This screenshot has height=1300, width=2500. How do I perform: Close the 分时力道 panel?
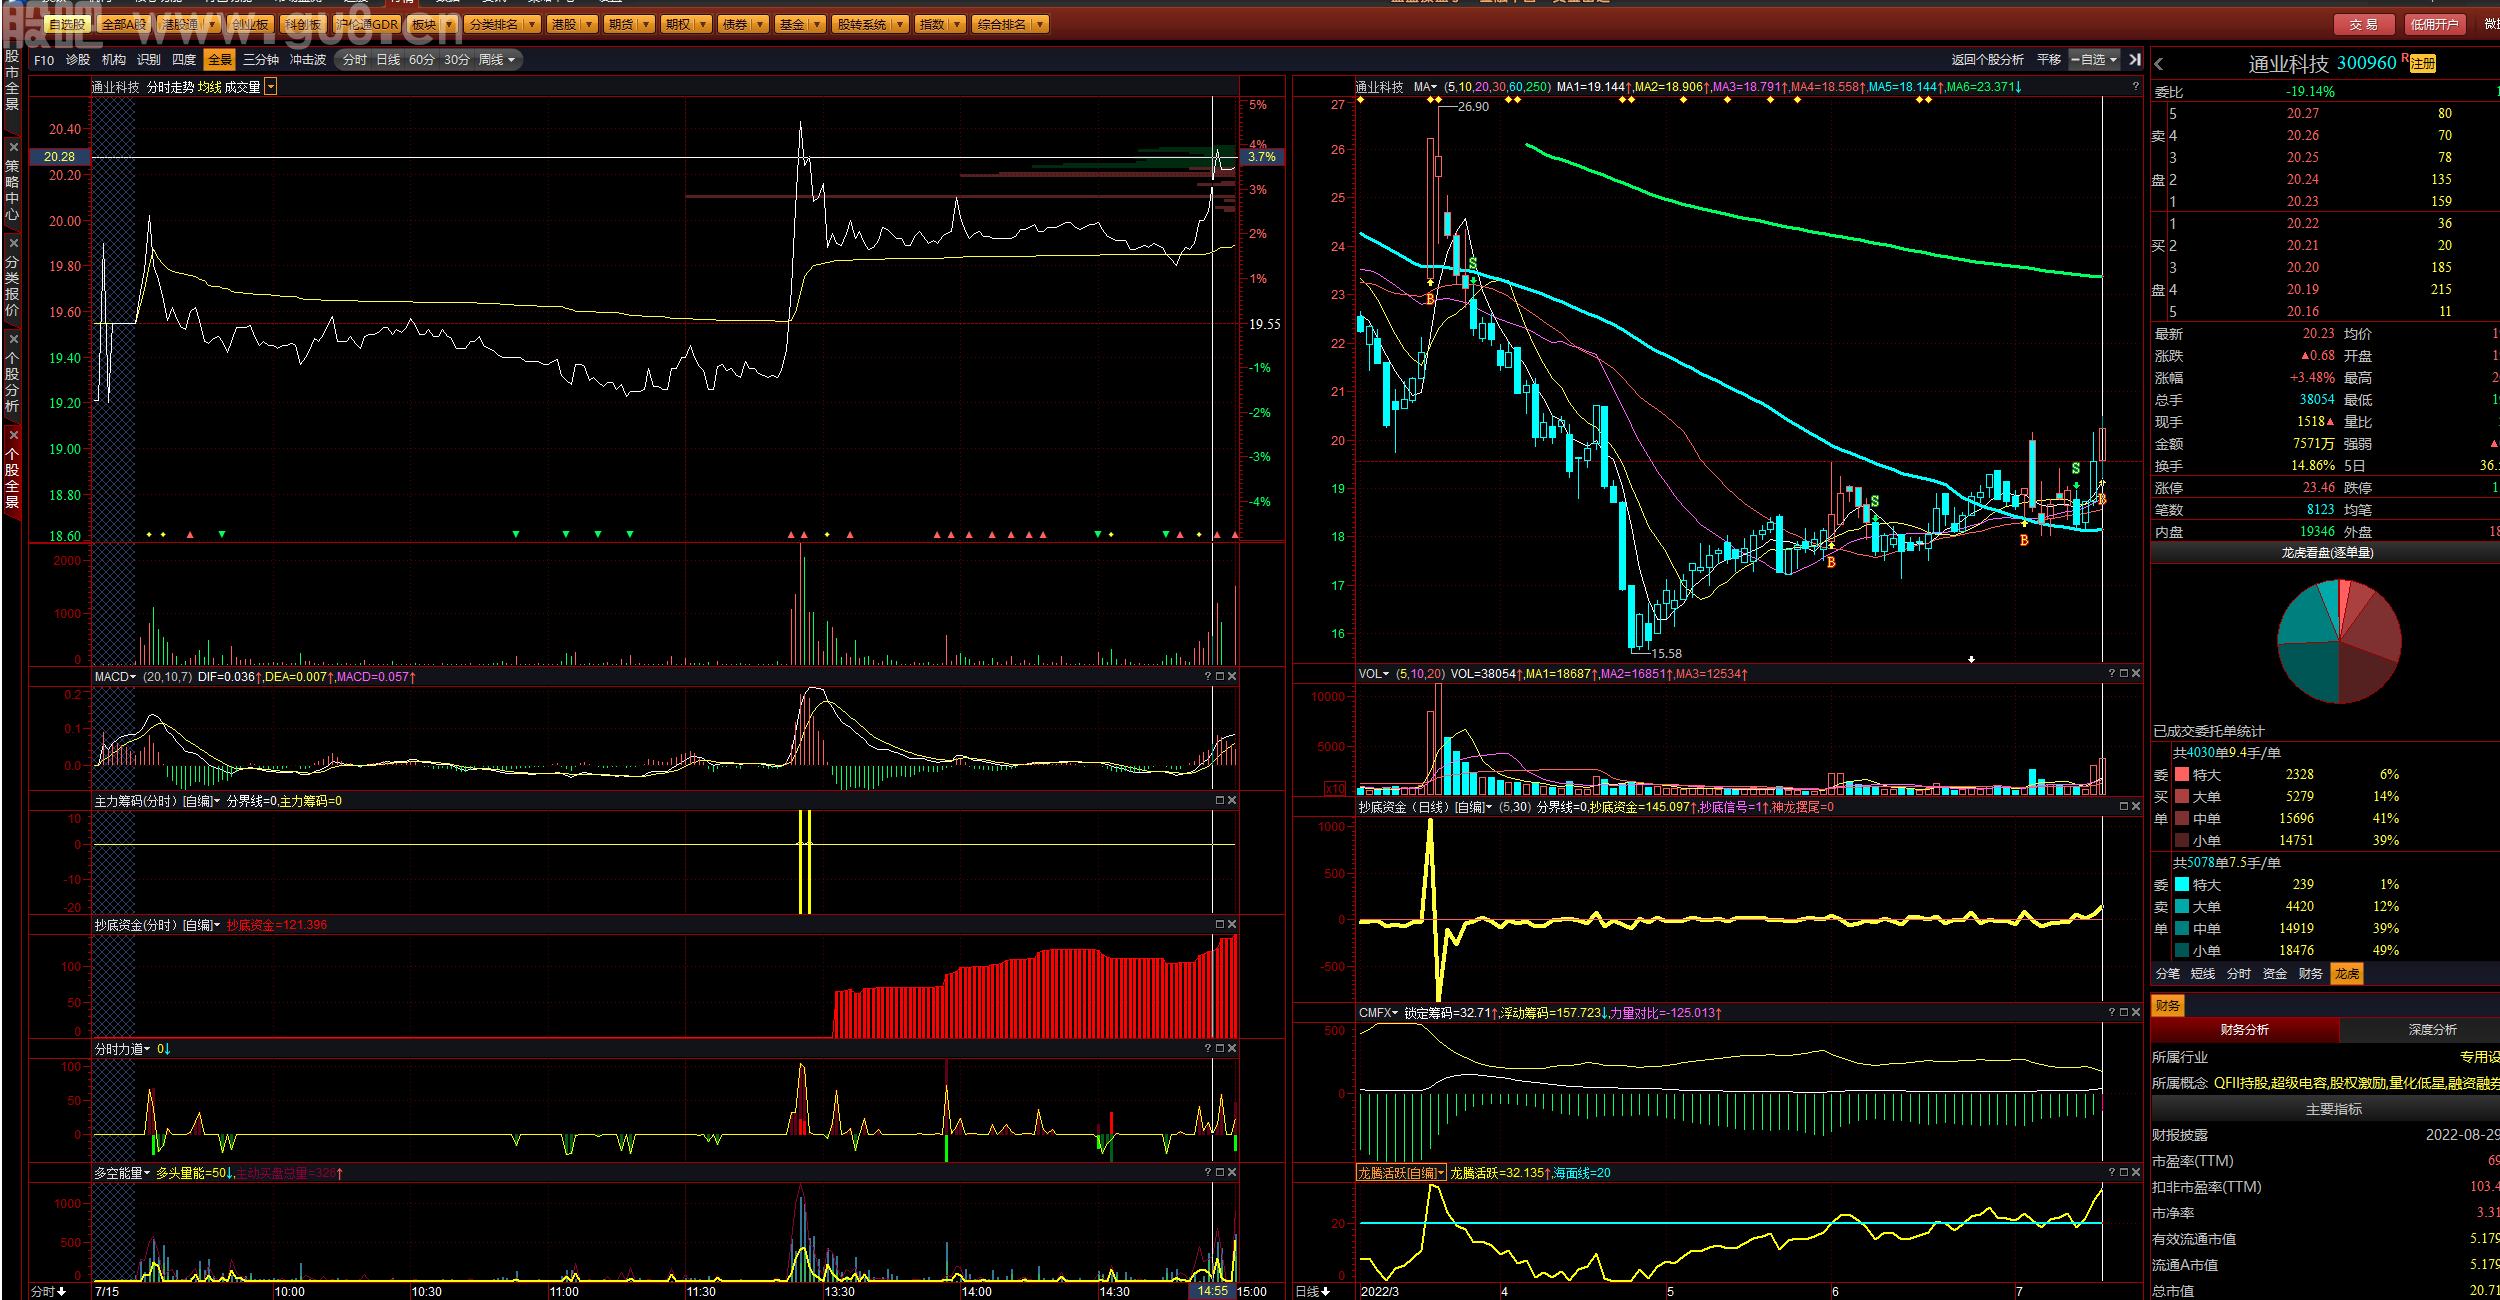click(1232, 1049)
